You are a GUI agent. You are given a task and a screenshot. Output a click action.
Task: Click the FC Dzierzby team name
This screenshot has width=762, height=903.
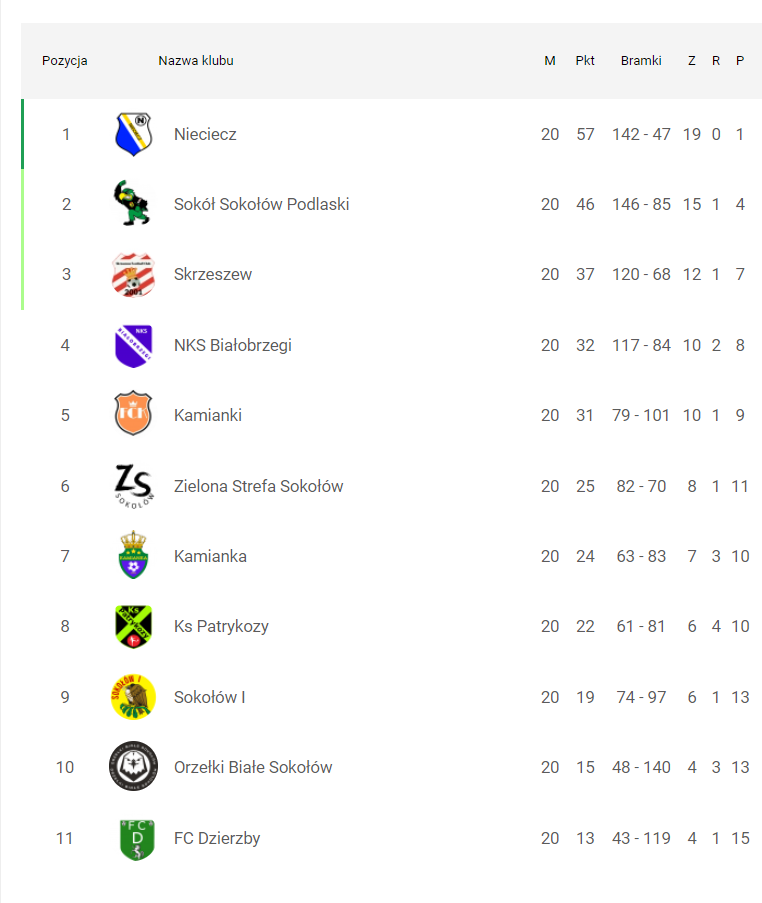pyautogui.click(x=217, y=838)
